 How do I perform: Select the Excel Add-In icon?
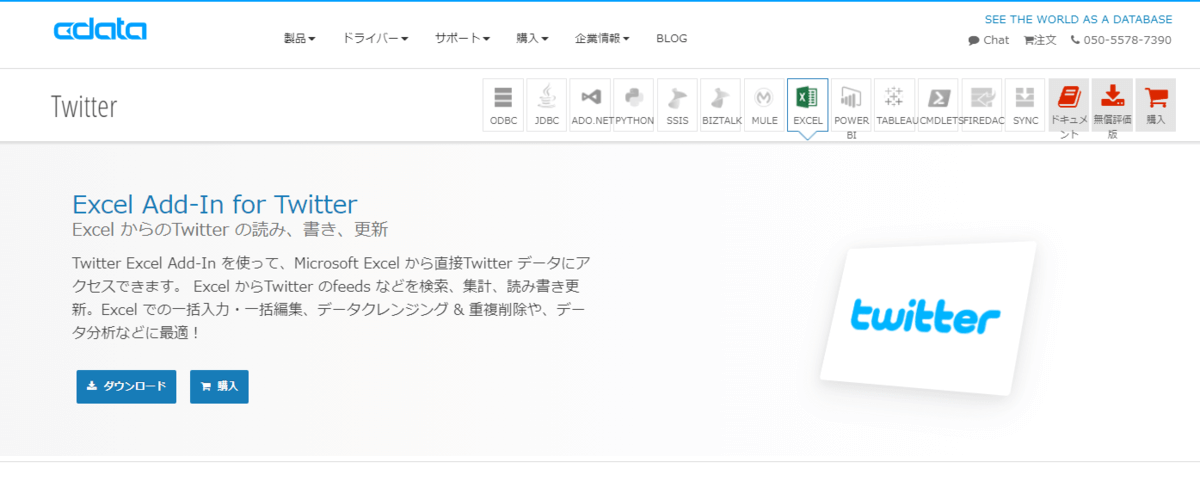point(807,105)
